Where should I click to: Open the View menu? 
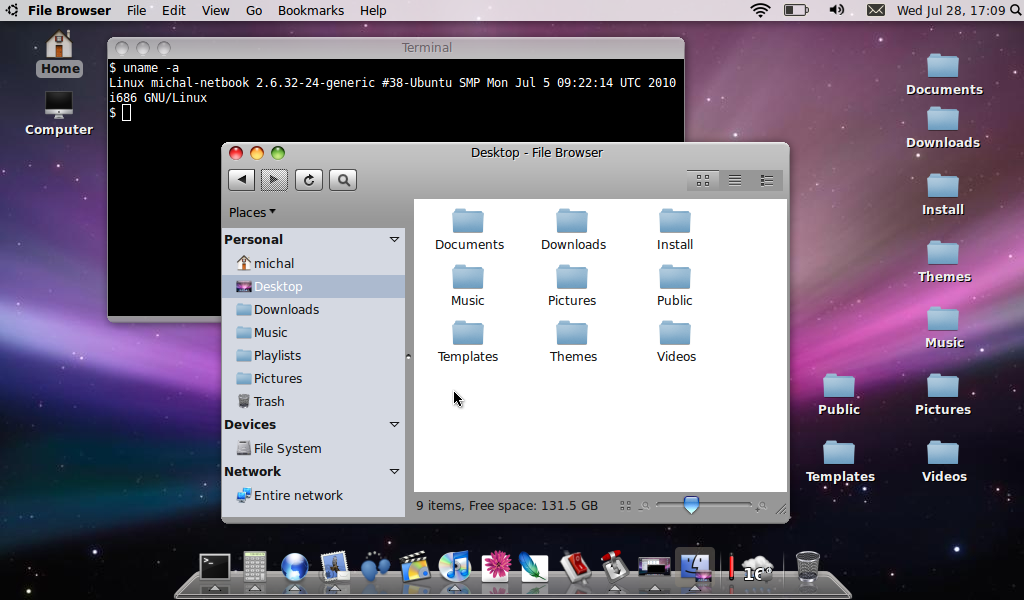click(216, 10)
